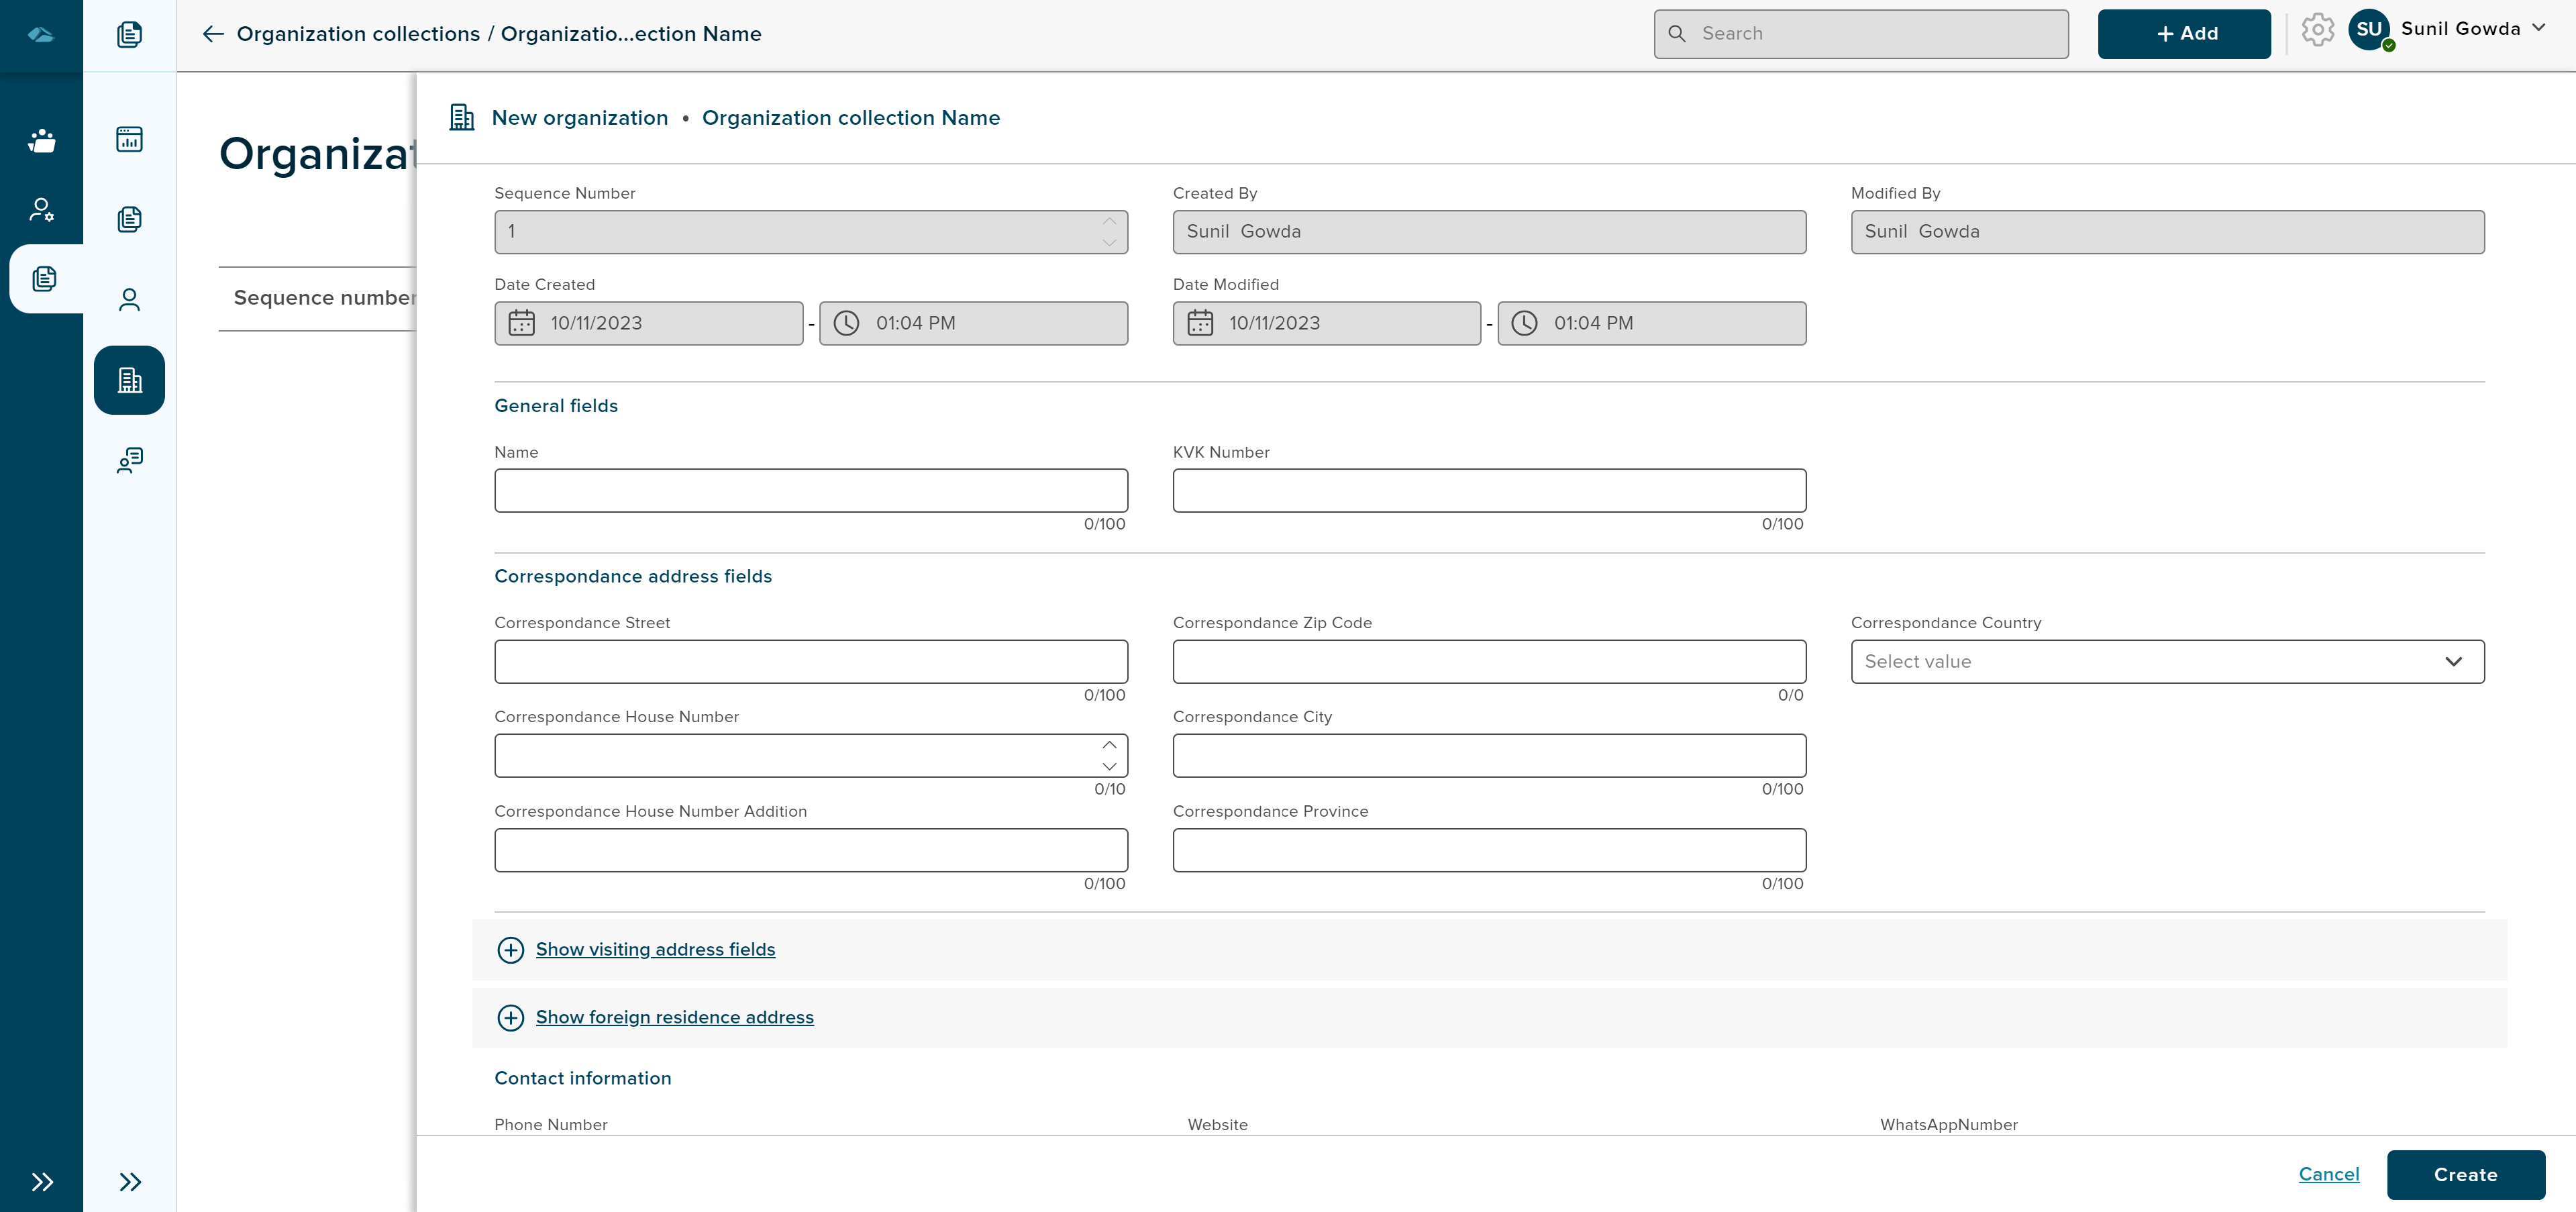The image size is (2576, 1212).
Task: Open the organizations building sidebar icon
Action: pyautogui.click(x=129, y=380)
